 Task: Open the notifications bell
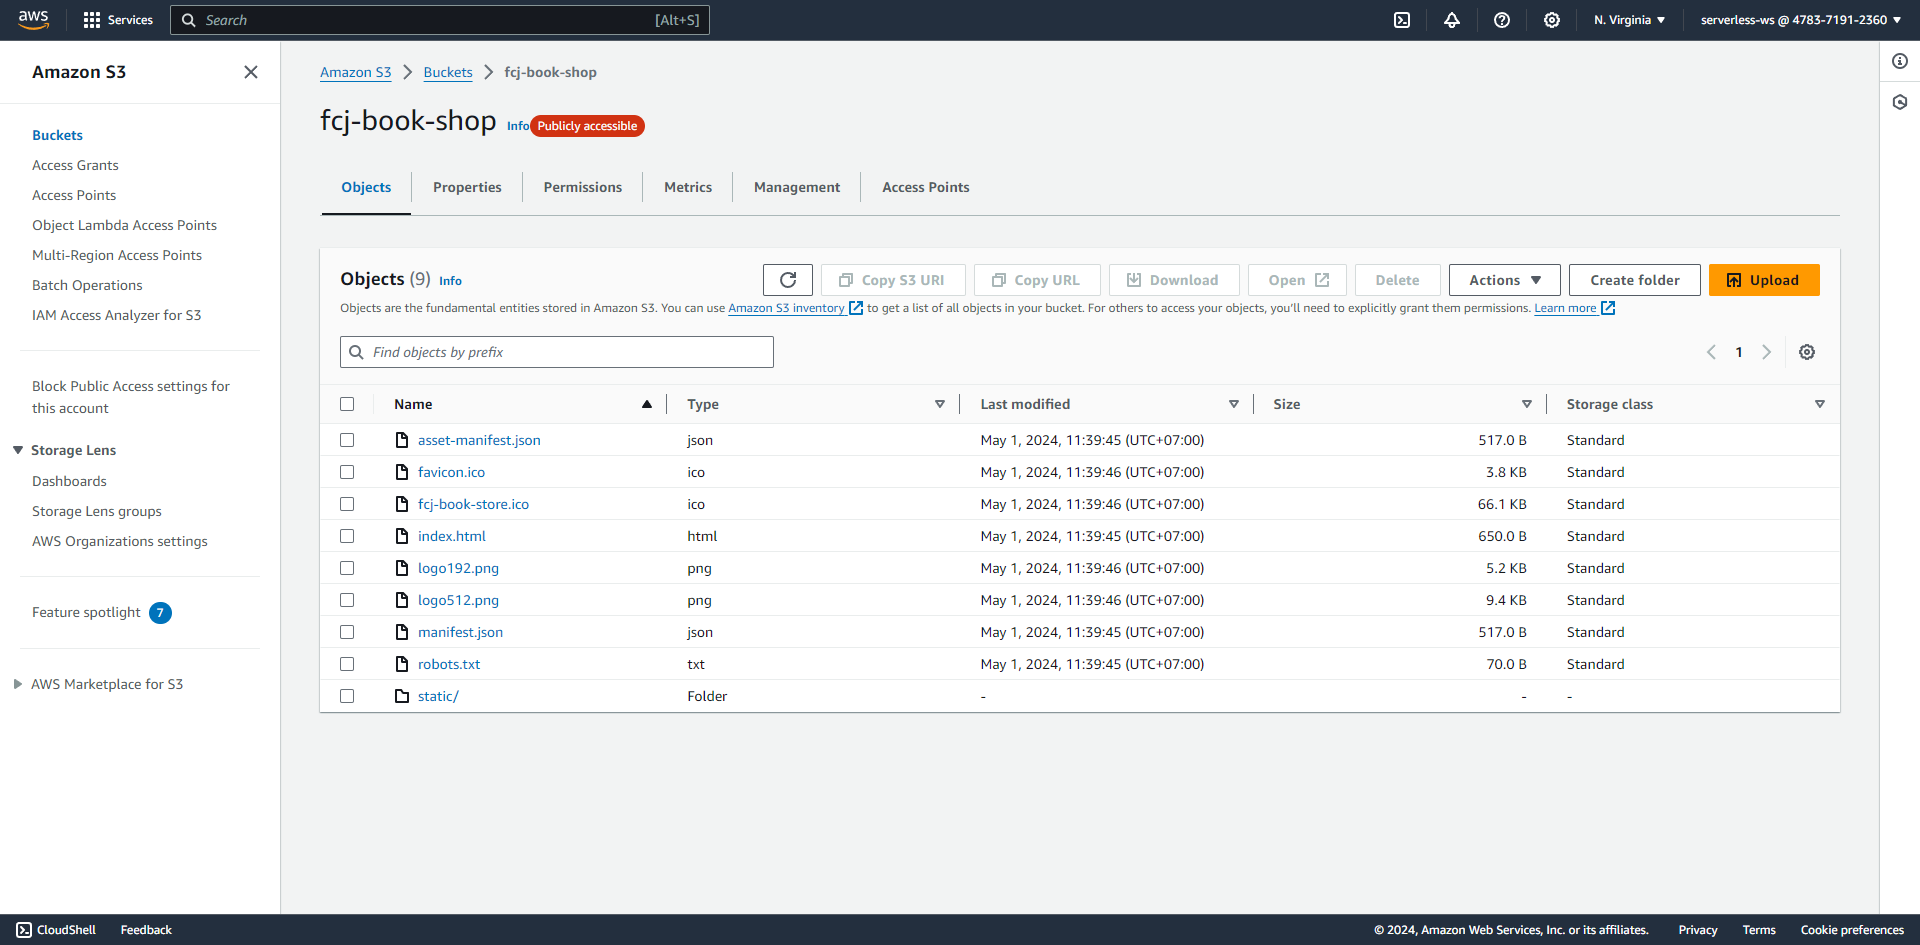click(1452, 20)
